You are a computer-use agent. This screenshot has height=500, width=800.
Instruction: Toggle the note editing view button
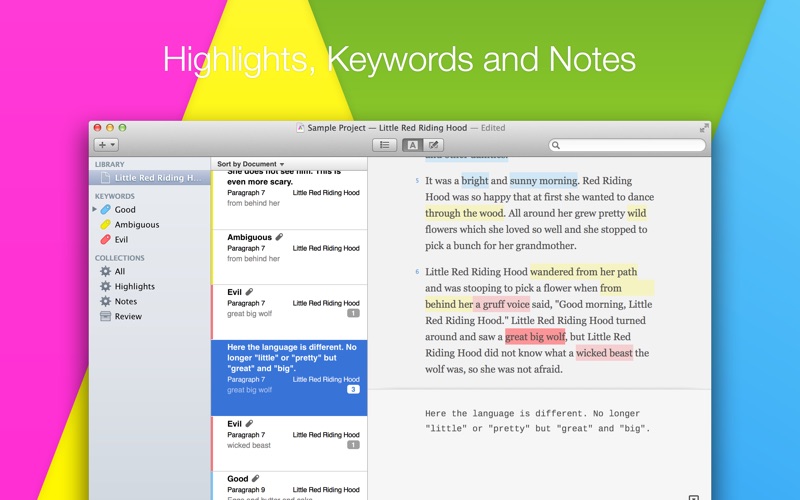pos(434,145)
